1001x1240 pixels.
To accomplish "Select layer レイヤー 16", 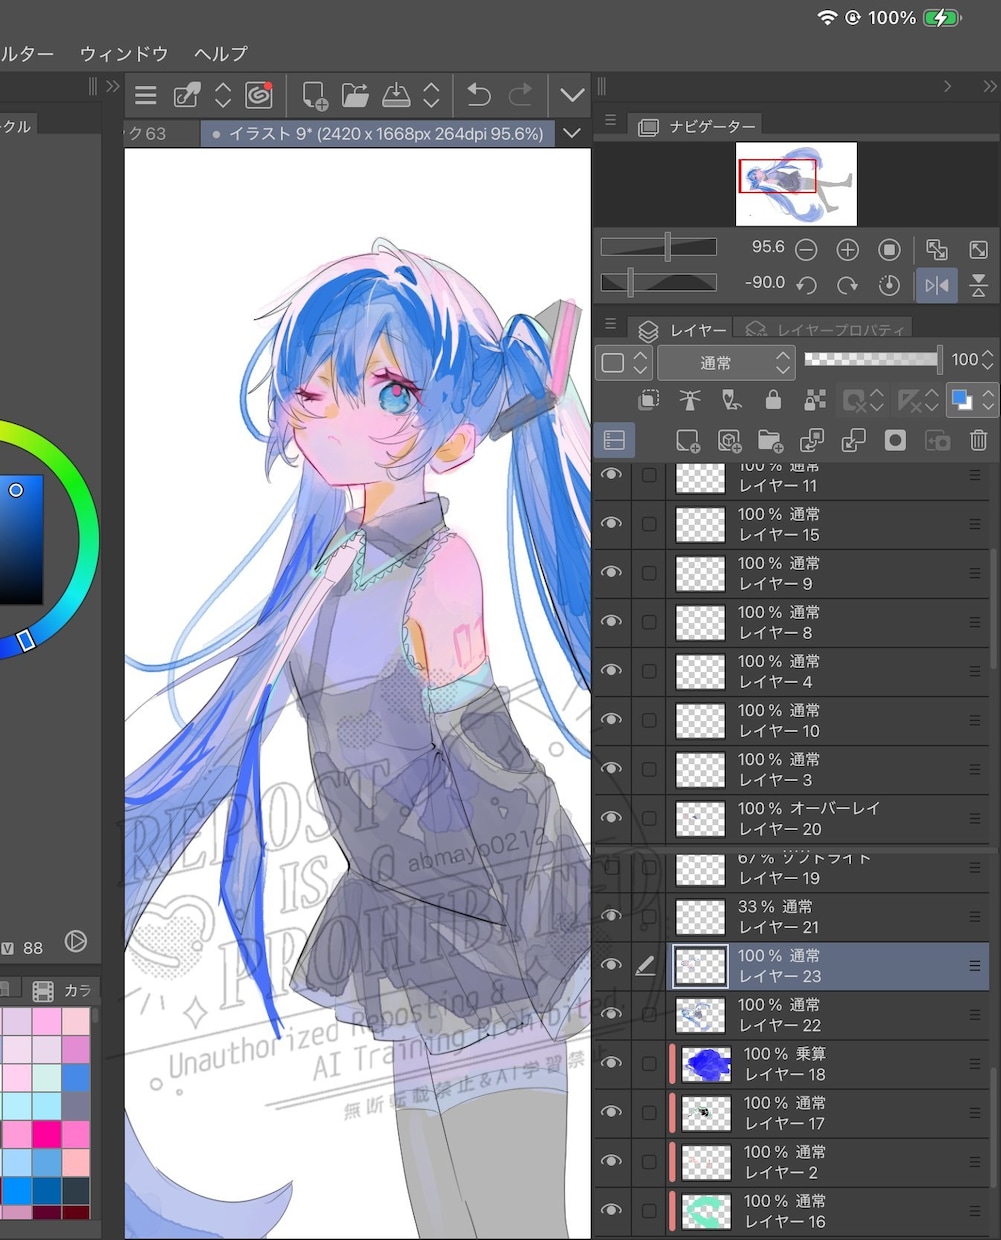I will [x=828, y=1211].
